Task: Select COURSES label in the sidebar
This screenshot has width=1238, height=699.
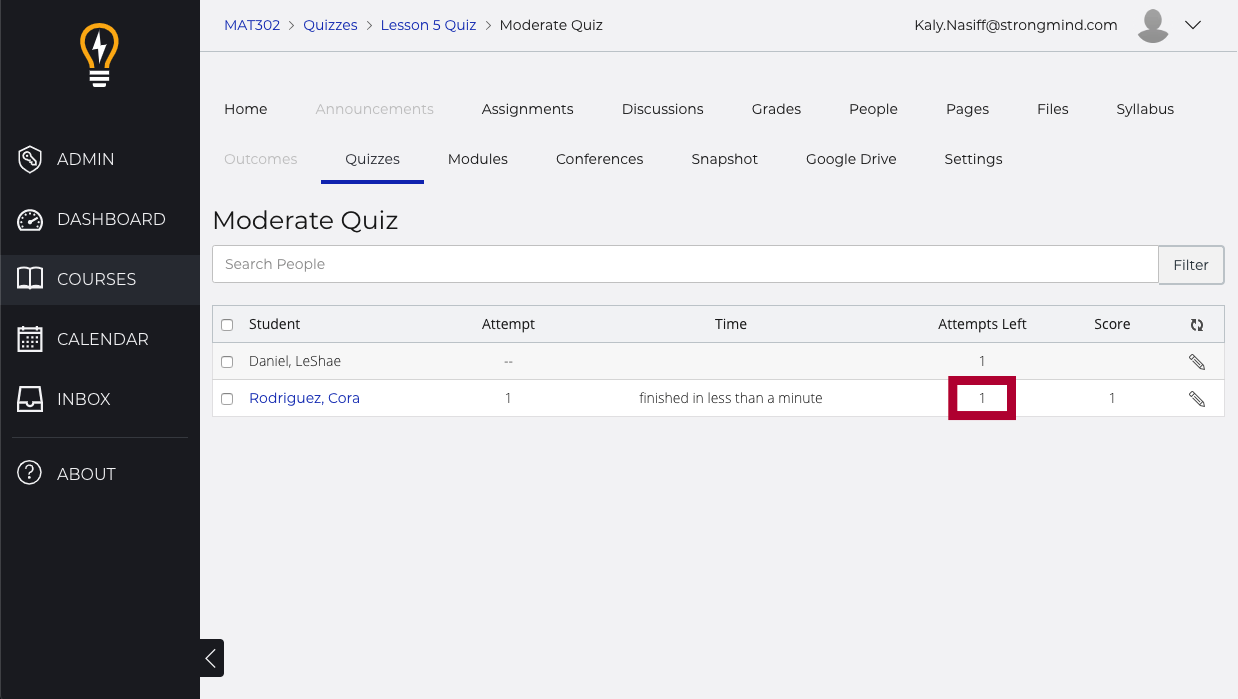Action: point(96,279)
